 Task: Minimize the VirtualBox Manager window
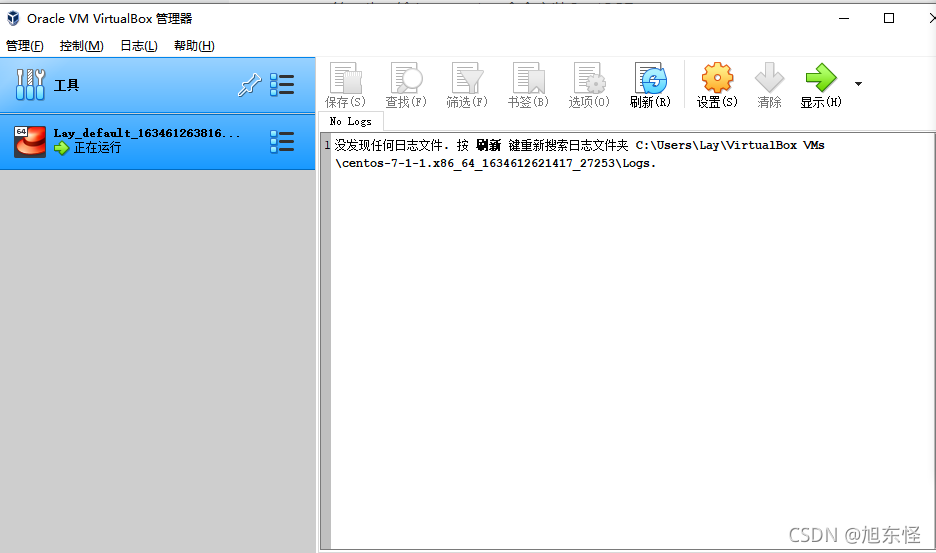843,19
